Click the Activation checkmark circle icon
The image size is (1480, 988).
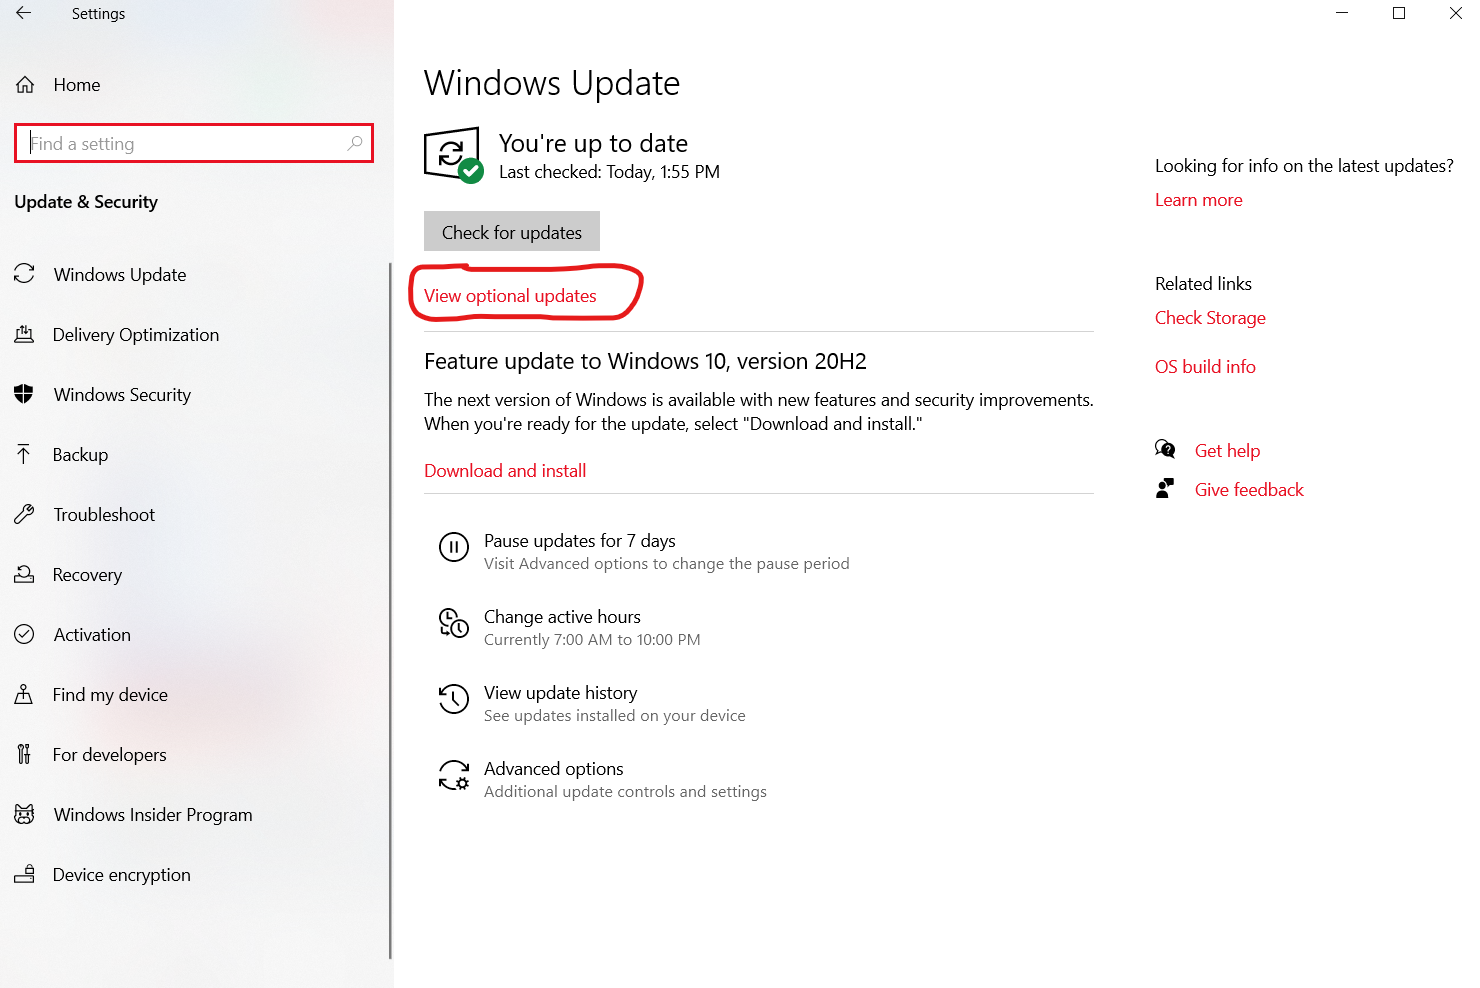click(x=24, y=634)
